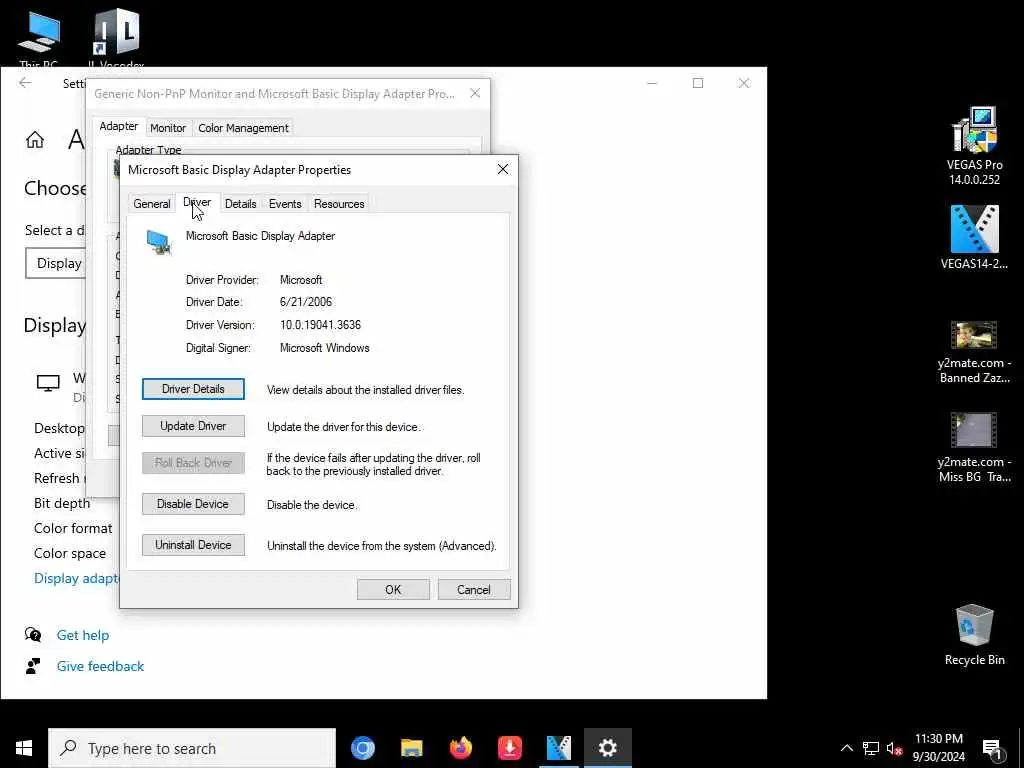The image size is (1024, 768).
Task: Click the Digital Signer Microsoft Windows value
Action: 325,348
